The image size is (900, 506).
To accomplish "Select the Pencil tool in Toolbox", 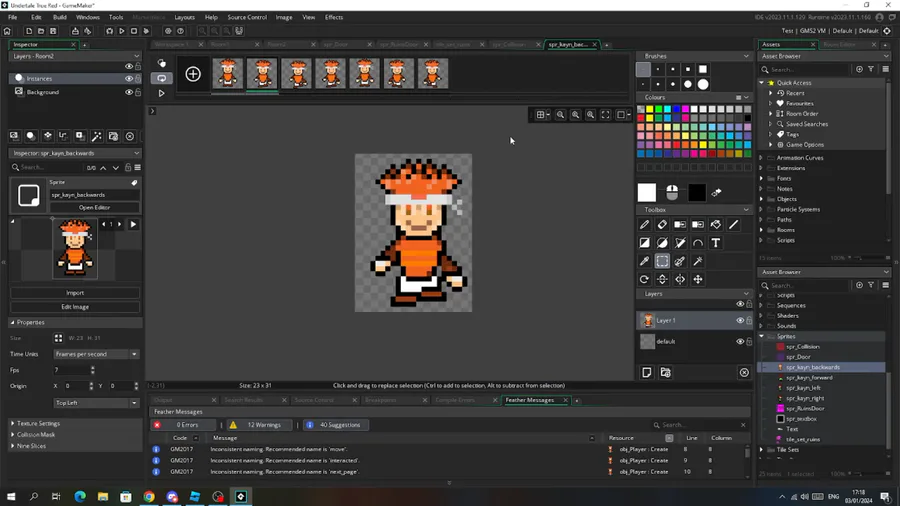I will pos(644,225).
